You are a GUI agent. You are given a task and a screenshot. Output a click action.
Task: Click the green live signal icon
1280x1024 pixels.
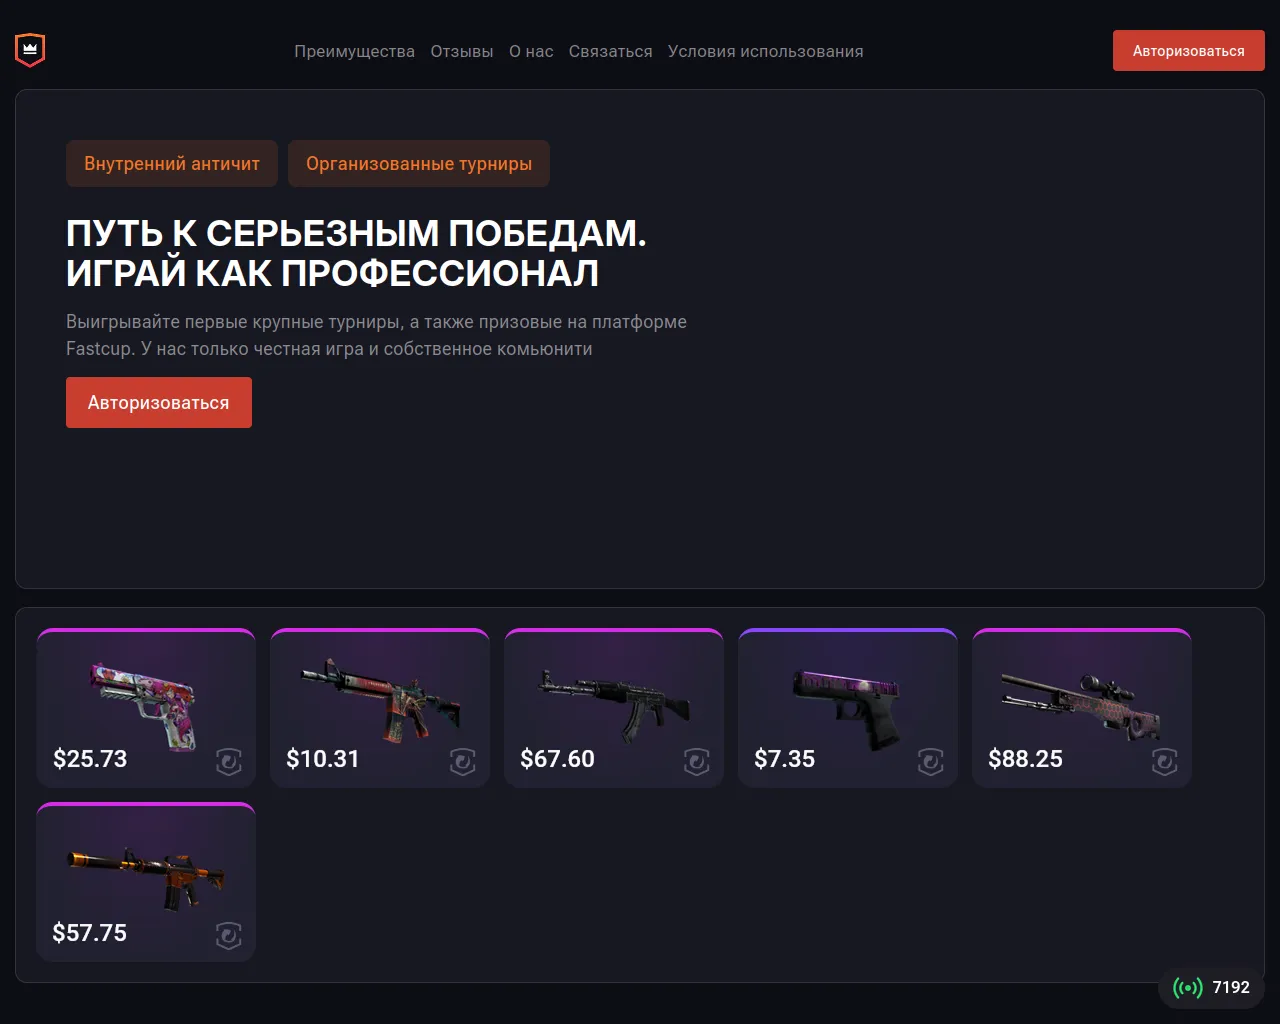tap(1187, 988)
